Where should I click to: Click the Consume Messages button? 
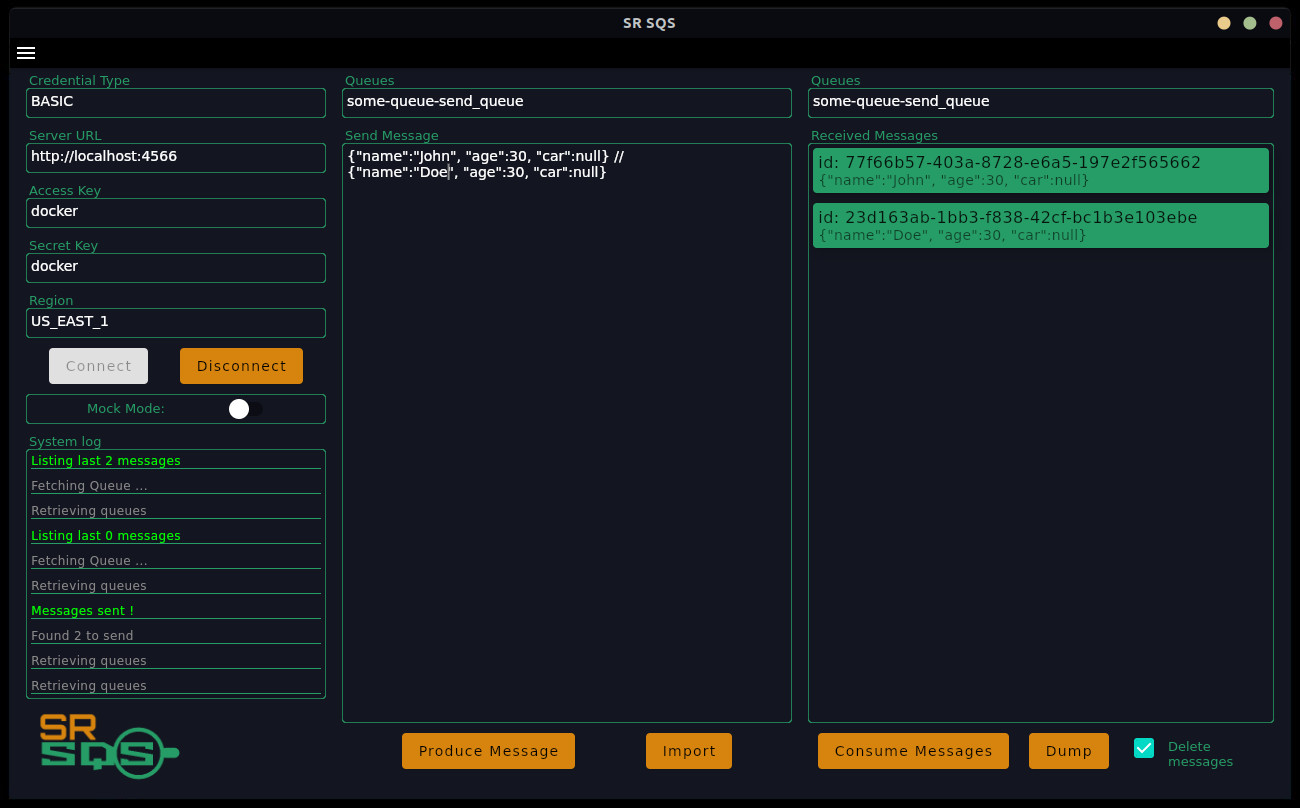click(913, 751)
